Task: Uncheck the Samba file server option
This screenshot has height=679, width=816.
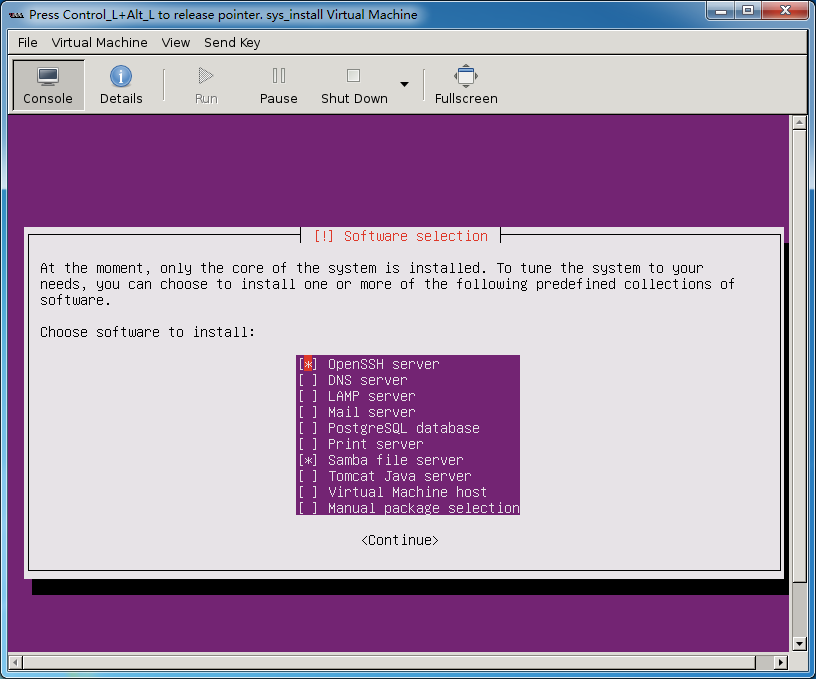Action: [x=308, y=460]
